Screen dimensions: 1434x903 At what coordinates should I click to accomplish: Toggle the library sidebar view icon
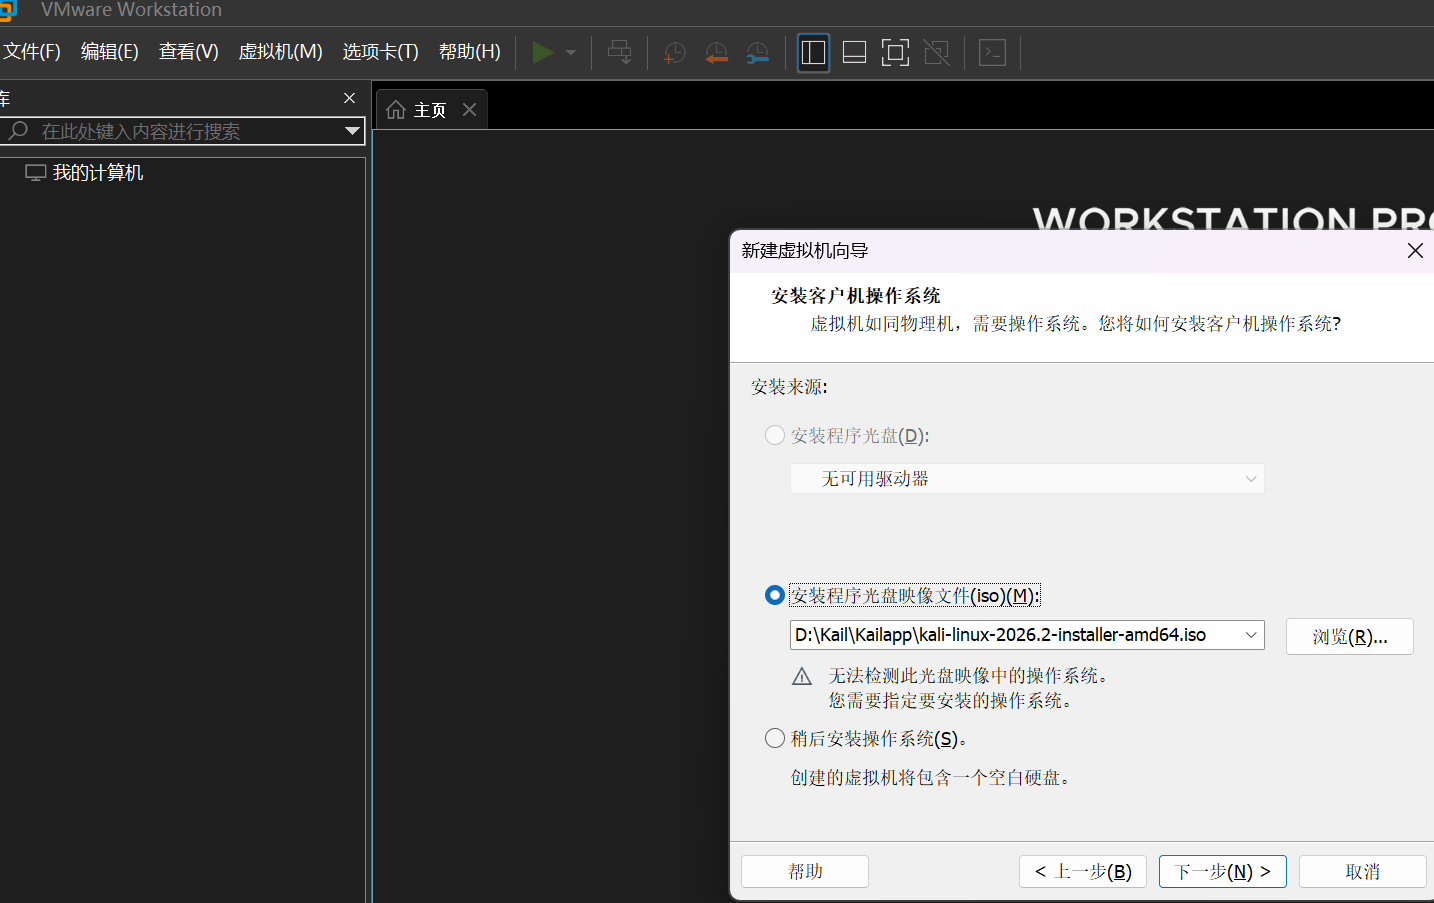(x=814, y=52)
